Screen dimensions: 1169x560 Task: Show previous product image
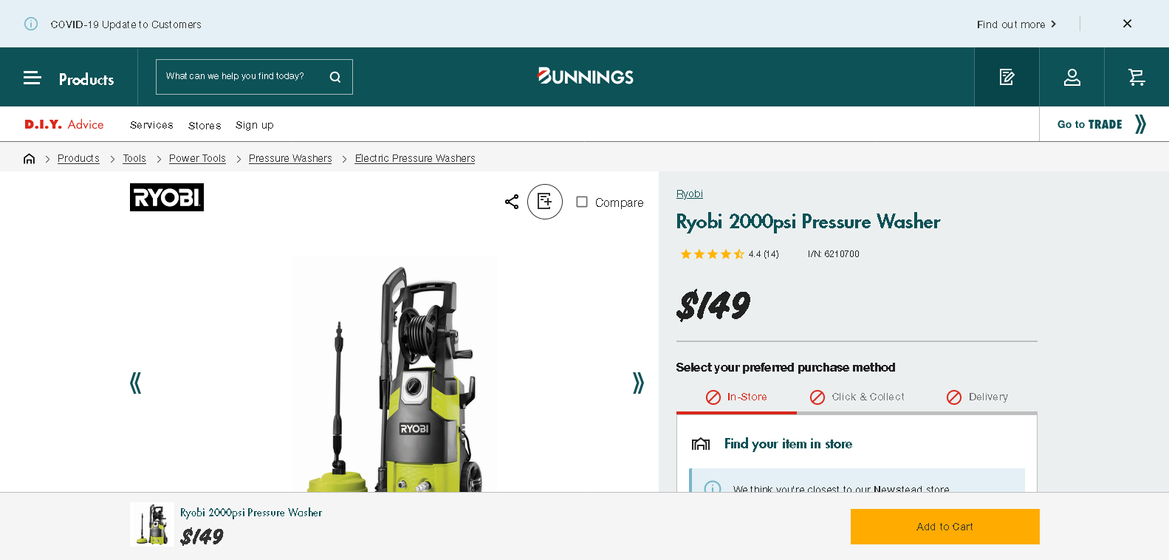point(135,383)
